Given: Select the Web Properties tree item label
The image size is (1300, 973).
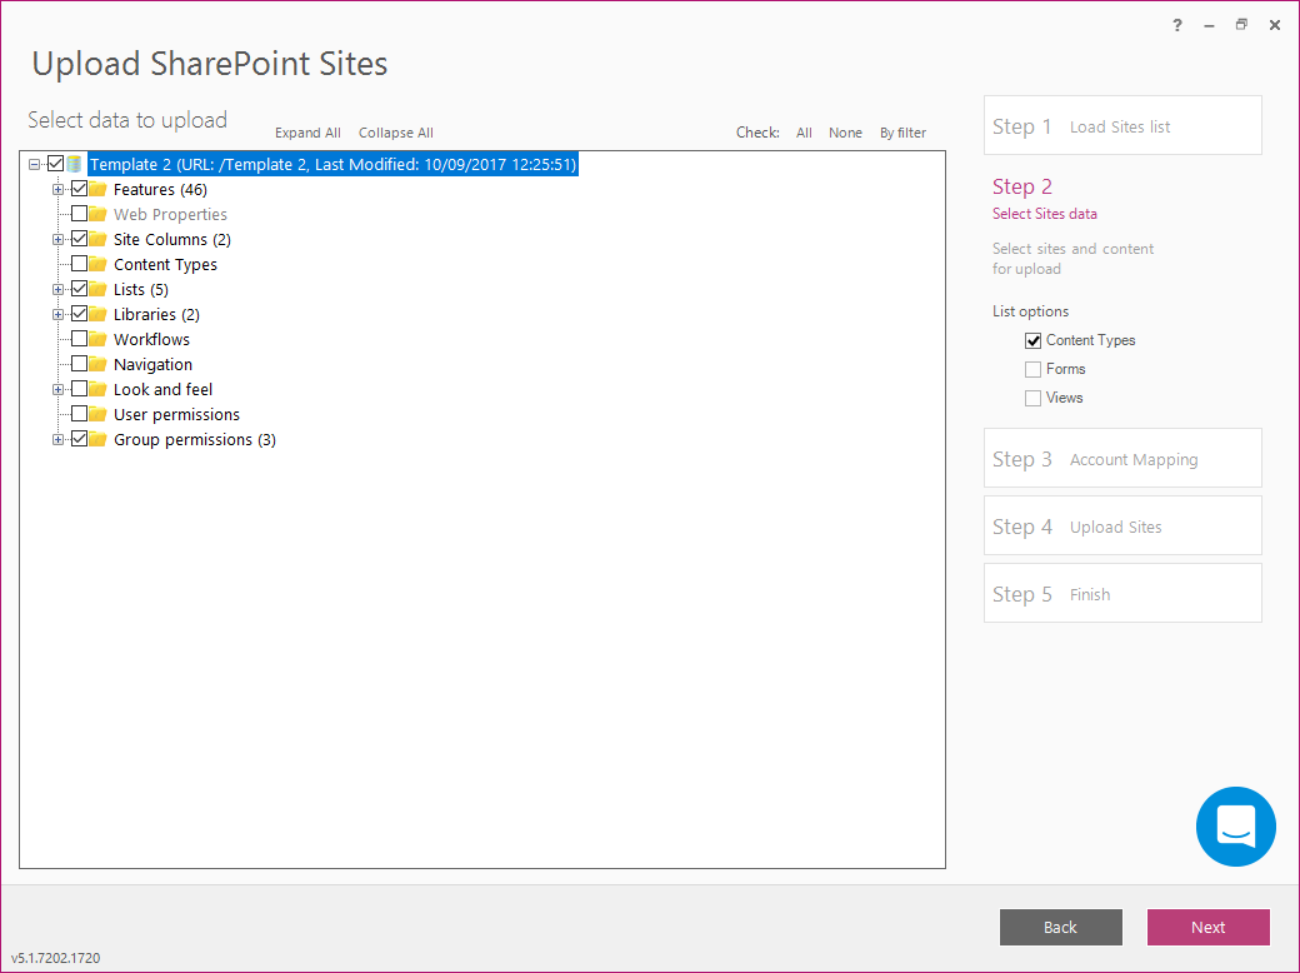Looking at the screenshot, I should 170,214.
